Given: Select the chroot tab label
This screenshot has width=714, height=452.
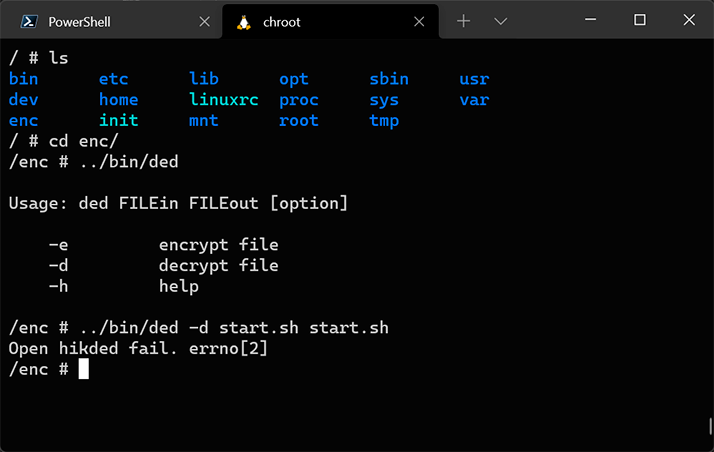Looking at the screenshot, I should 282,21.
